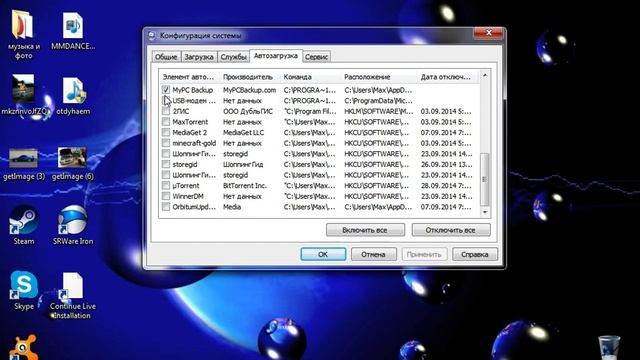Click the Steam desktop shortcut
The height and width of the screenshot is (360, 640).
[x=24, y=221]
